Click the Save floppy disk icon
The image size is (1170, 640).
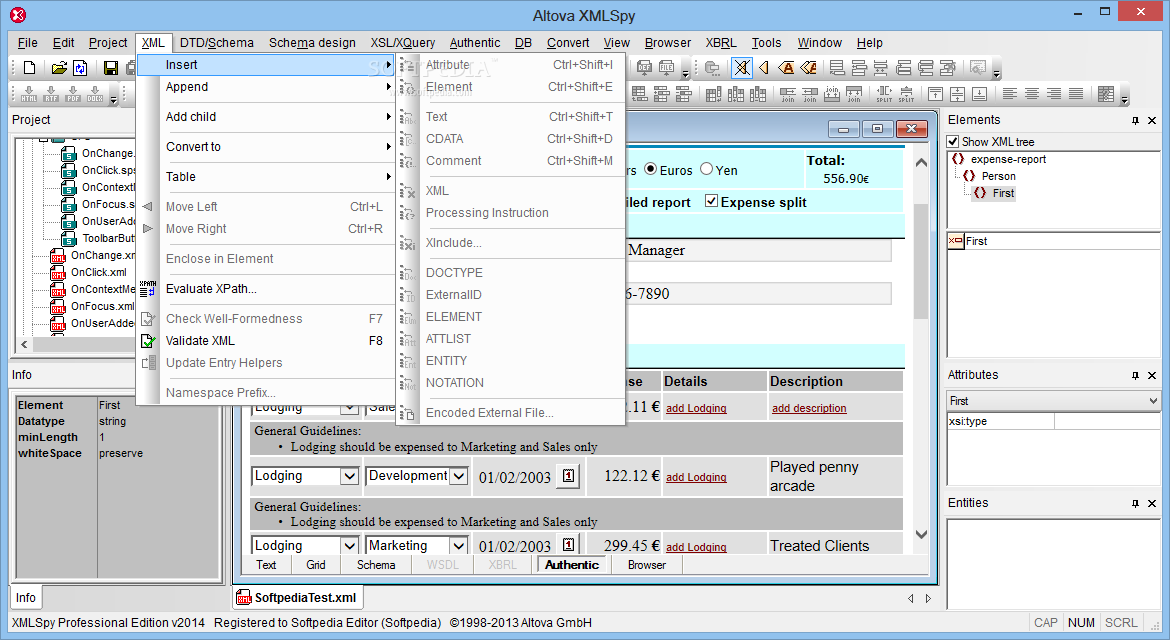pos(110,68)
